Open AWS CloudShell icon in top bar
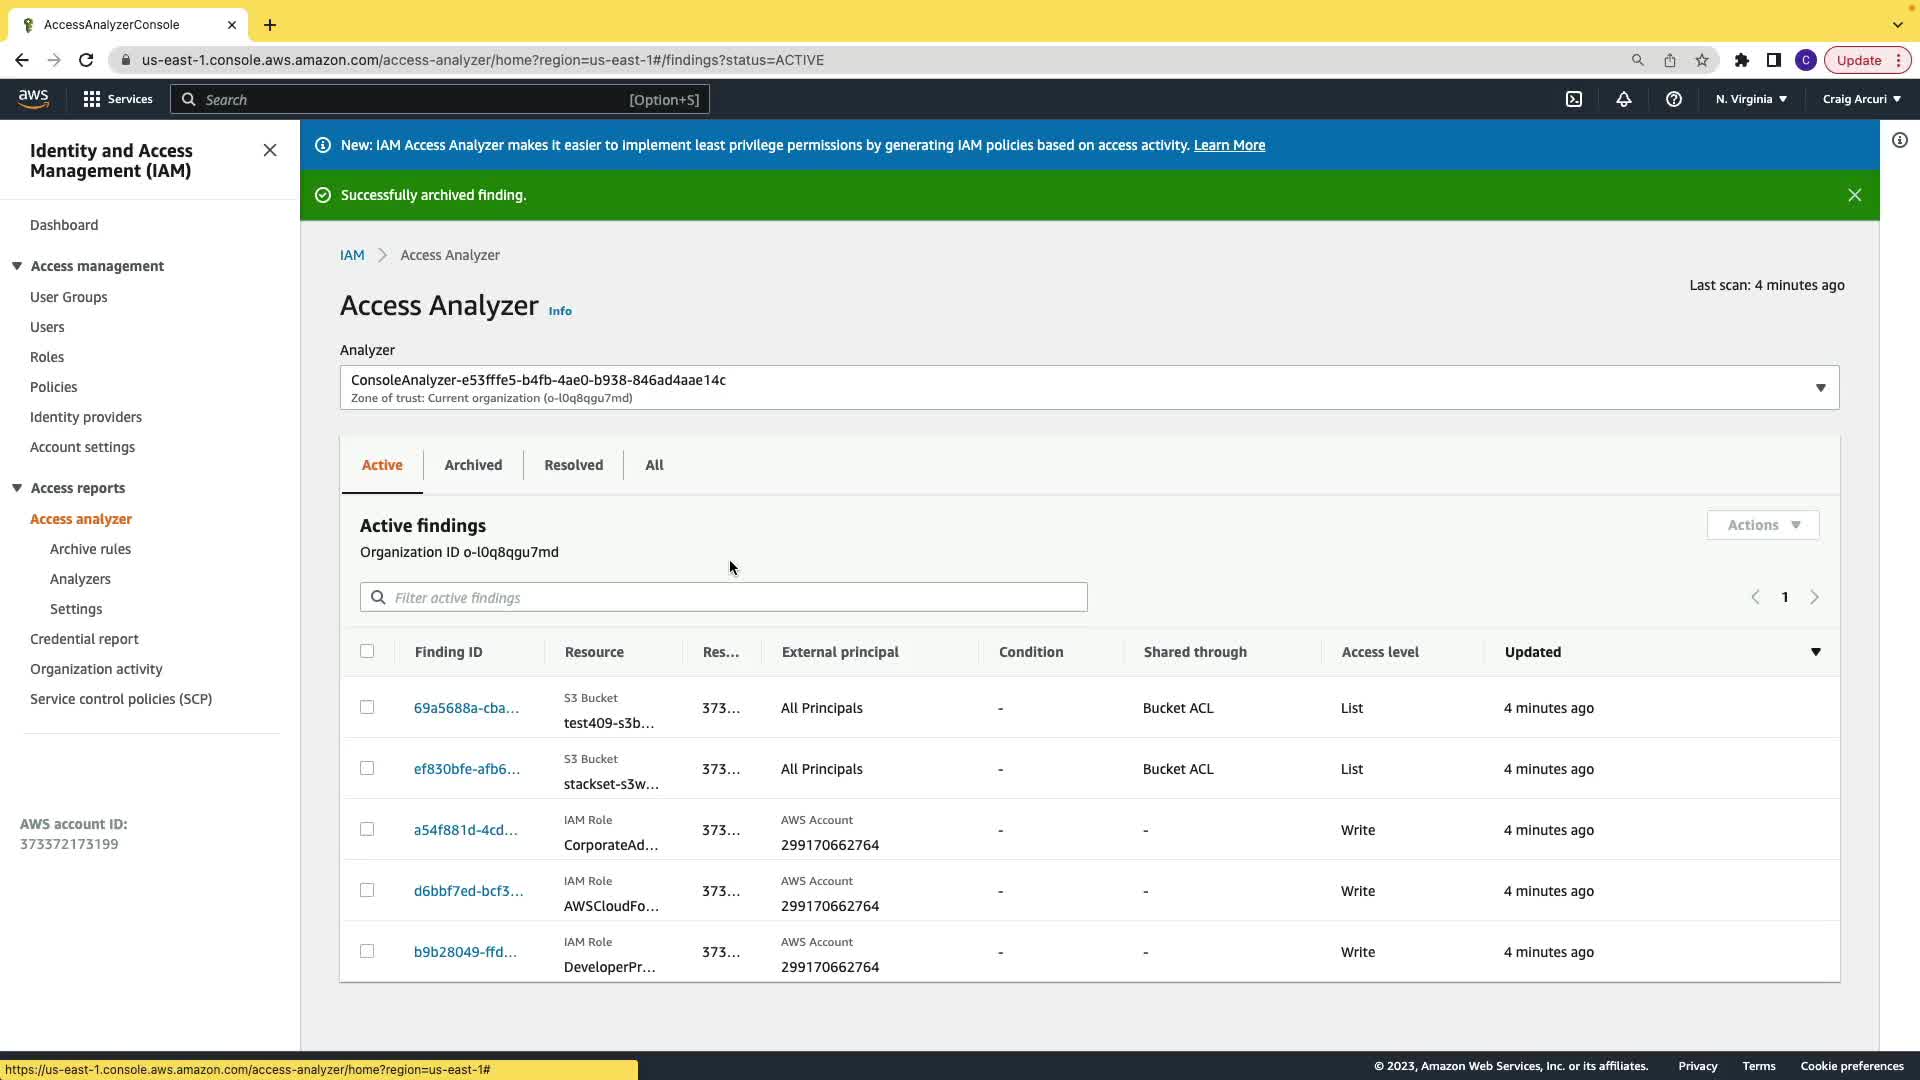 [x=1574, y=99]
